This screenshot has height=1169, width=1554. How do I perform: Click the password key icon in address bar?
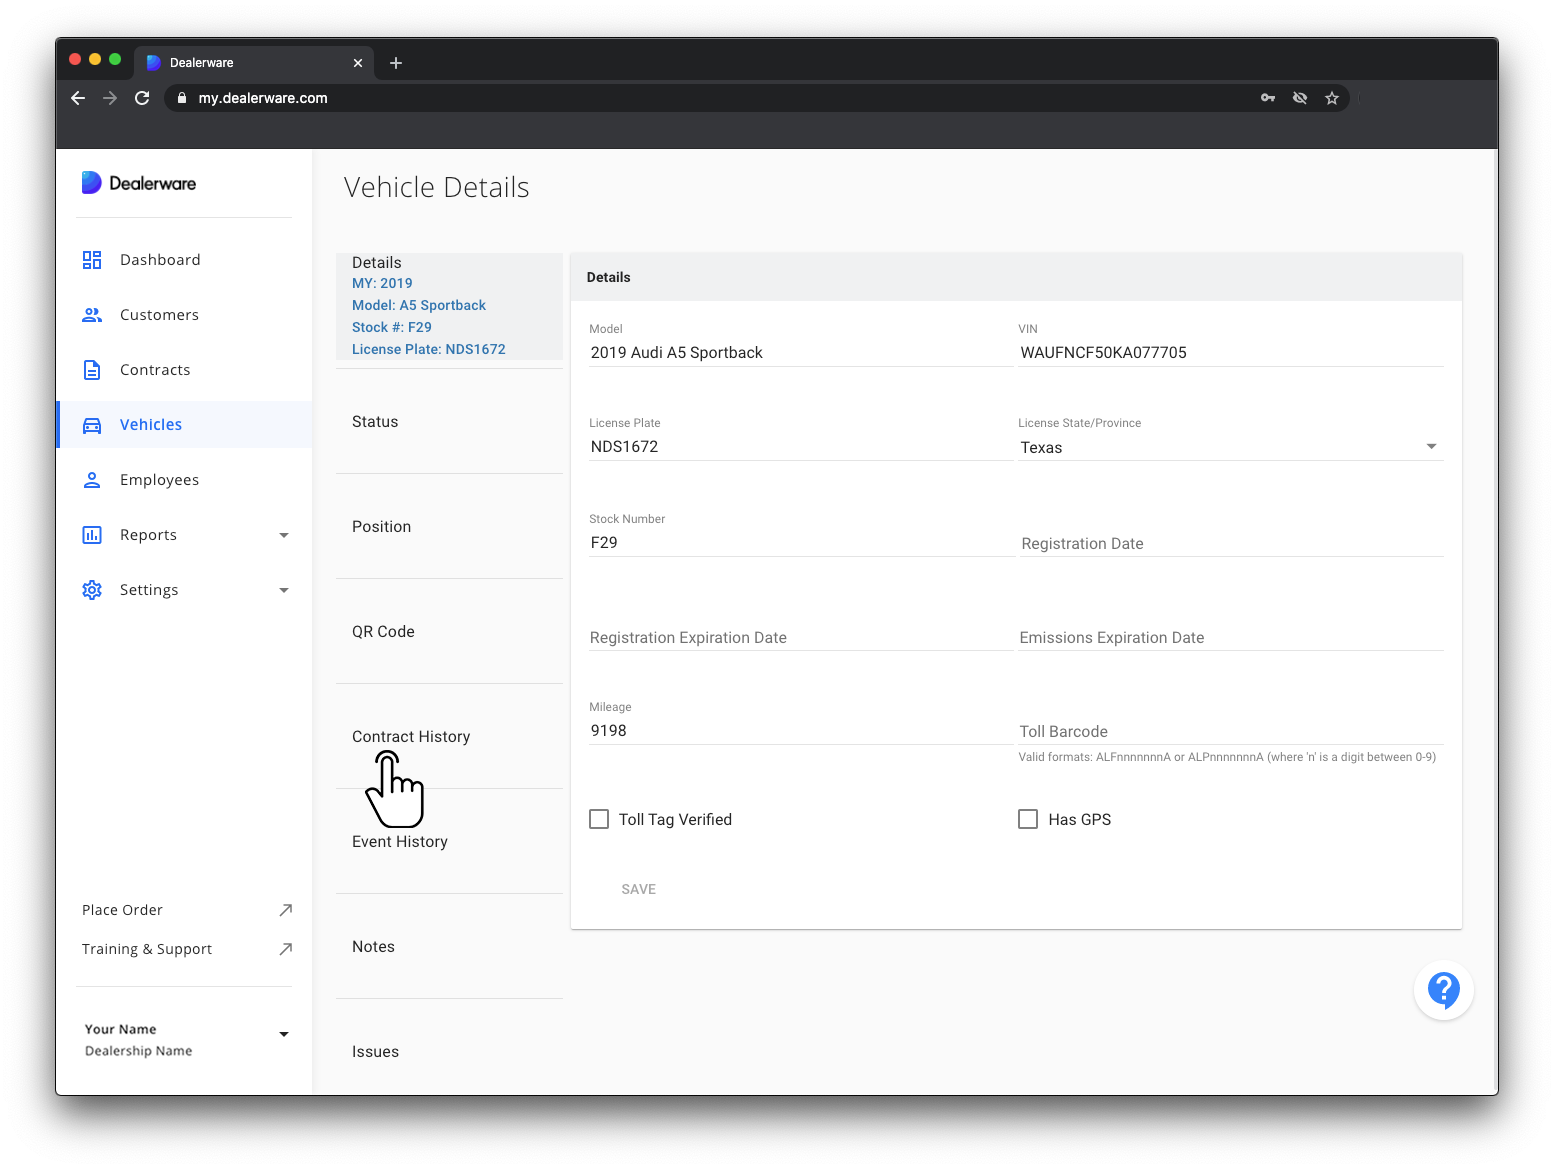[x=1268, y=98]
